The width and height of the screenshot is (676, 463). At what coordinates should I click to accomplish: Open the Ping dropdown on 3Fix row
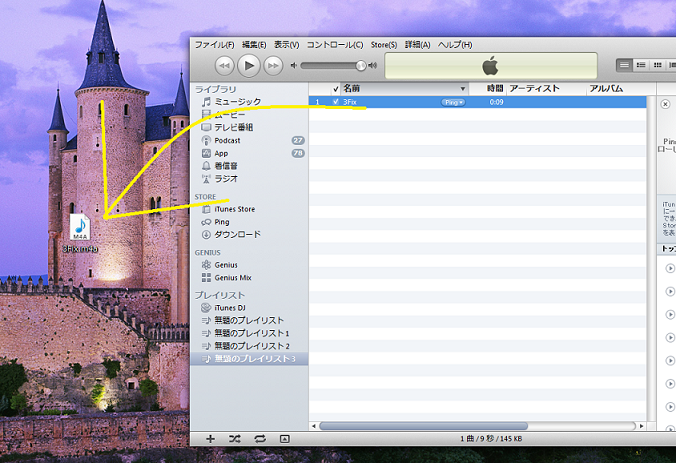[453, 102]
